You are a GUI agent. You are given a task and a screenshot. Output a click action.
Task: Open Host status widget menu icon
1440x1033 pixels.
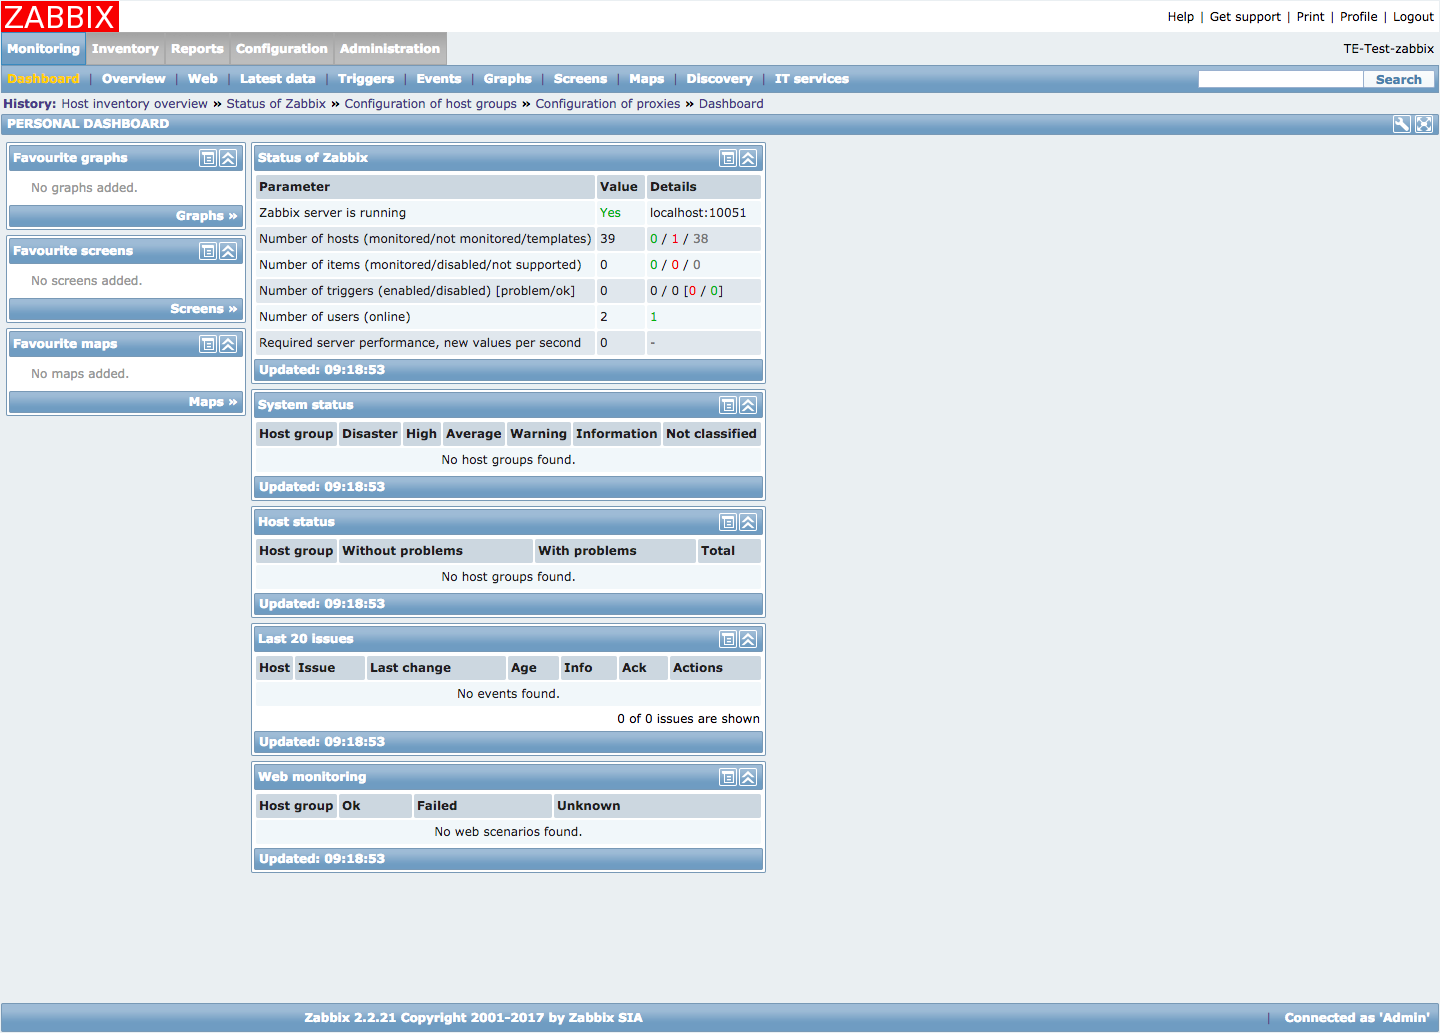click(x=728, y=522)
